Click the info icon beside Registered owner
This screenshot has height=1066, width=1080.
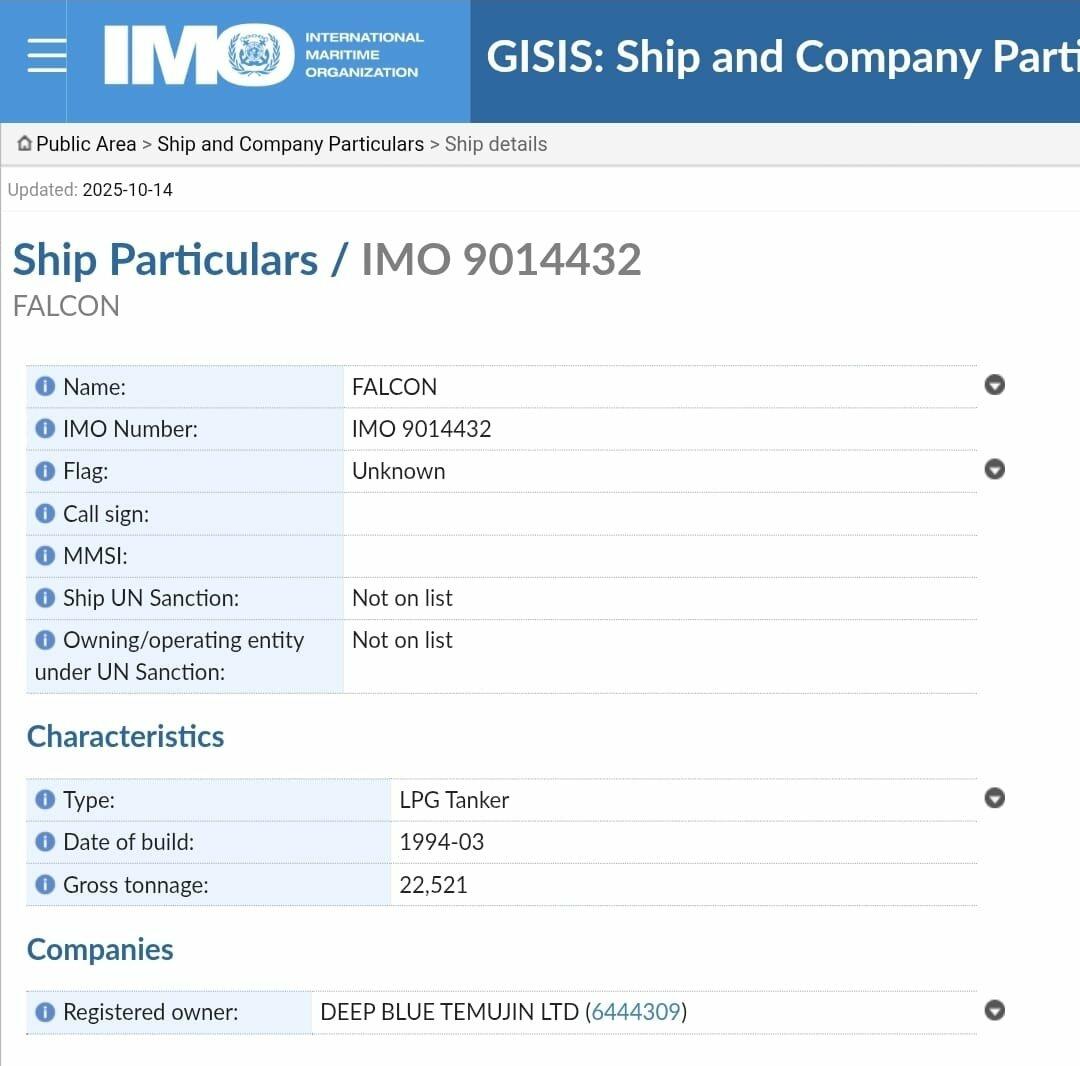click(x=45, y=1012)
